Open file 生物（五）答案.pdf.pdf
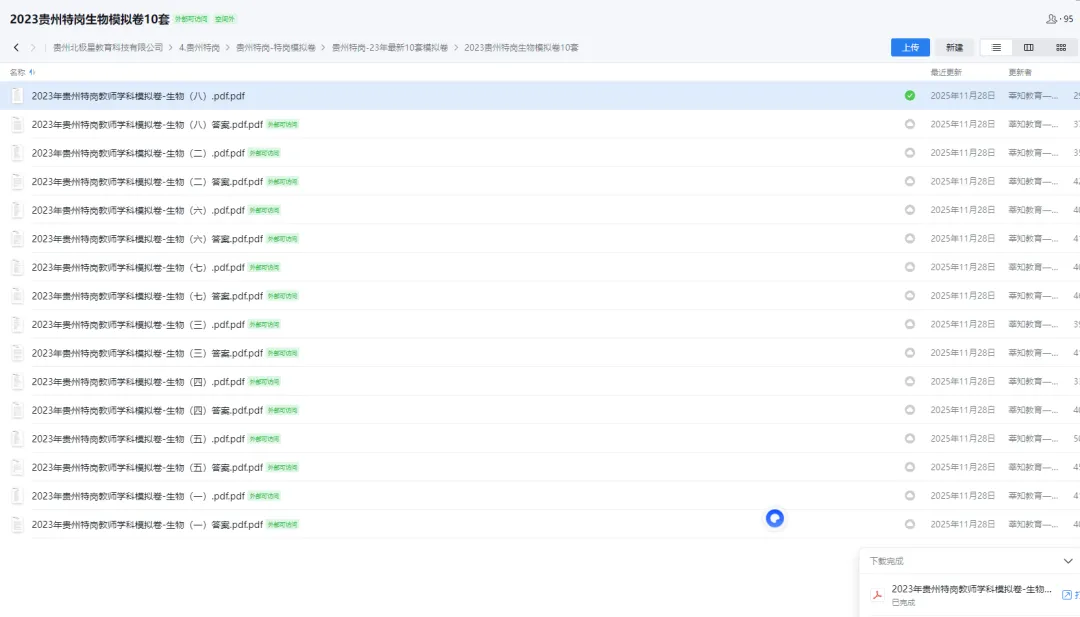Image resolution: width=1080 pixels, height=617 pixels. pyautogui.click(x=147, y=468)
